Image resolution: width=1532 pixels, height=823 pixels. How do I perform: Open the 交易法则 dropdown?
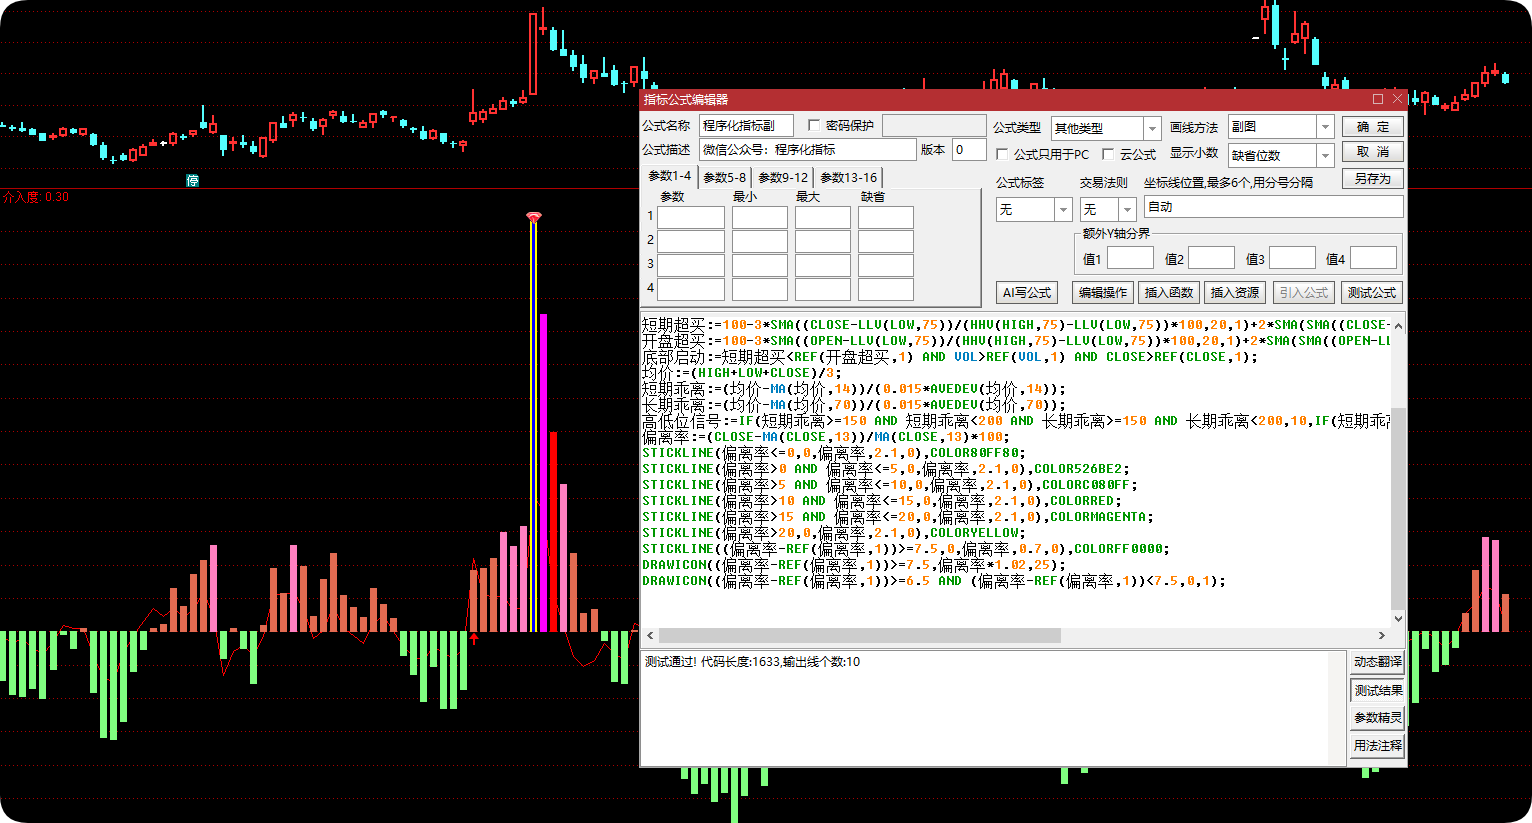(x=1127, y=209)
